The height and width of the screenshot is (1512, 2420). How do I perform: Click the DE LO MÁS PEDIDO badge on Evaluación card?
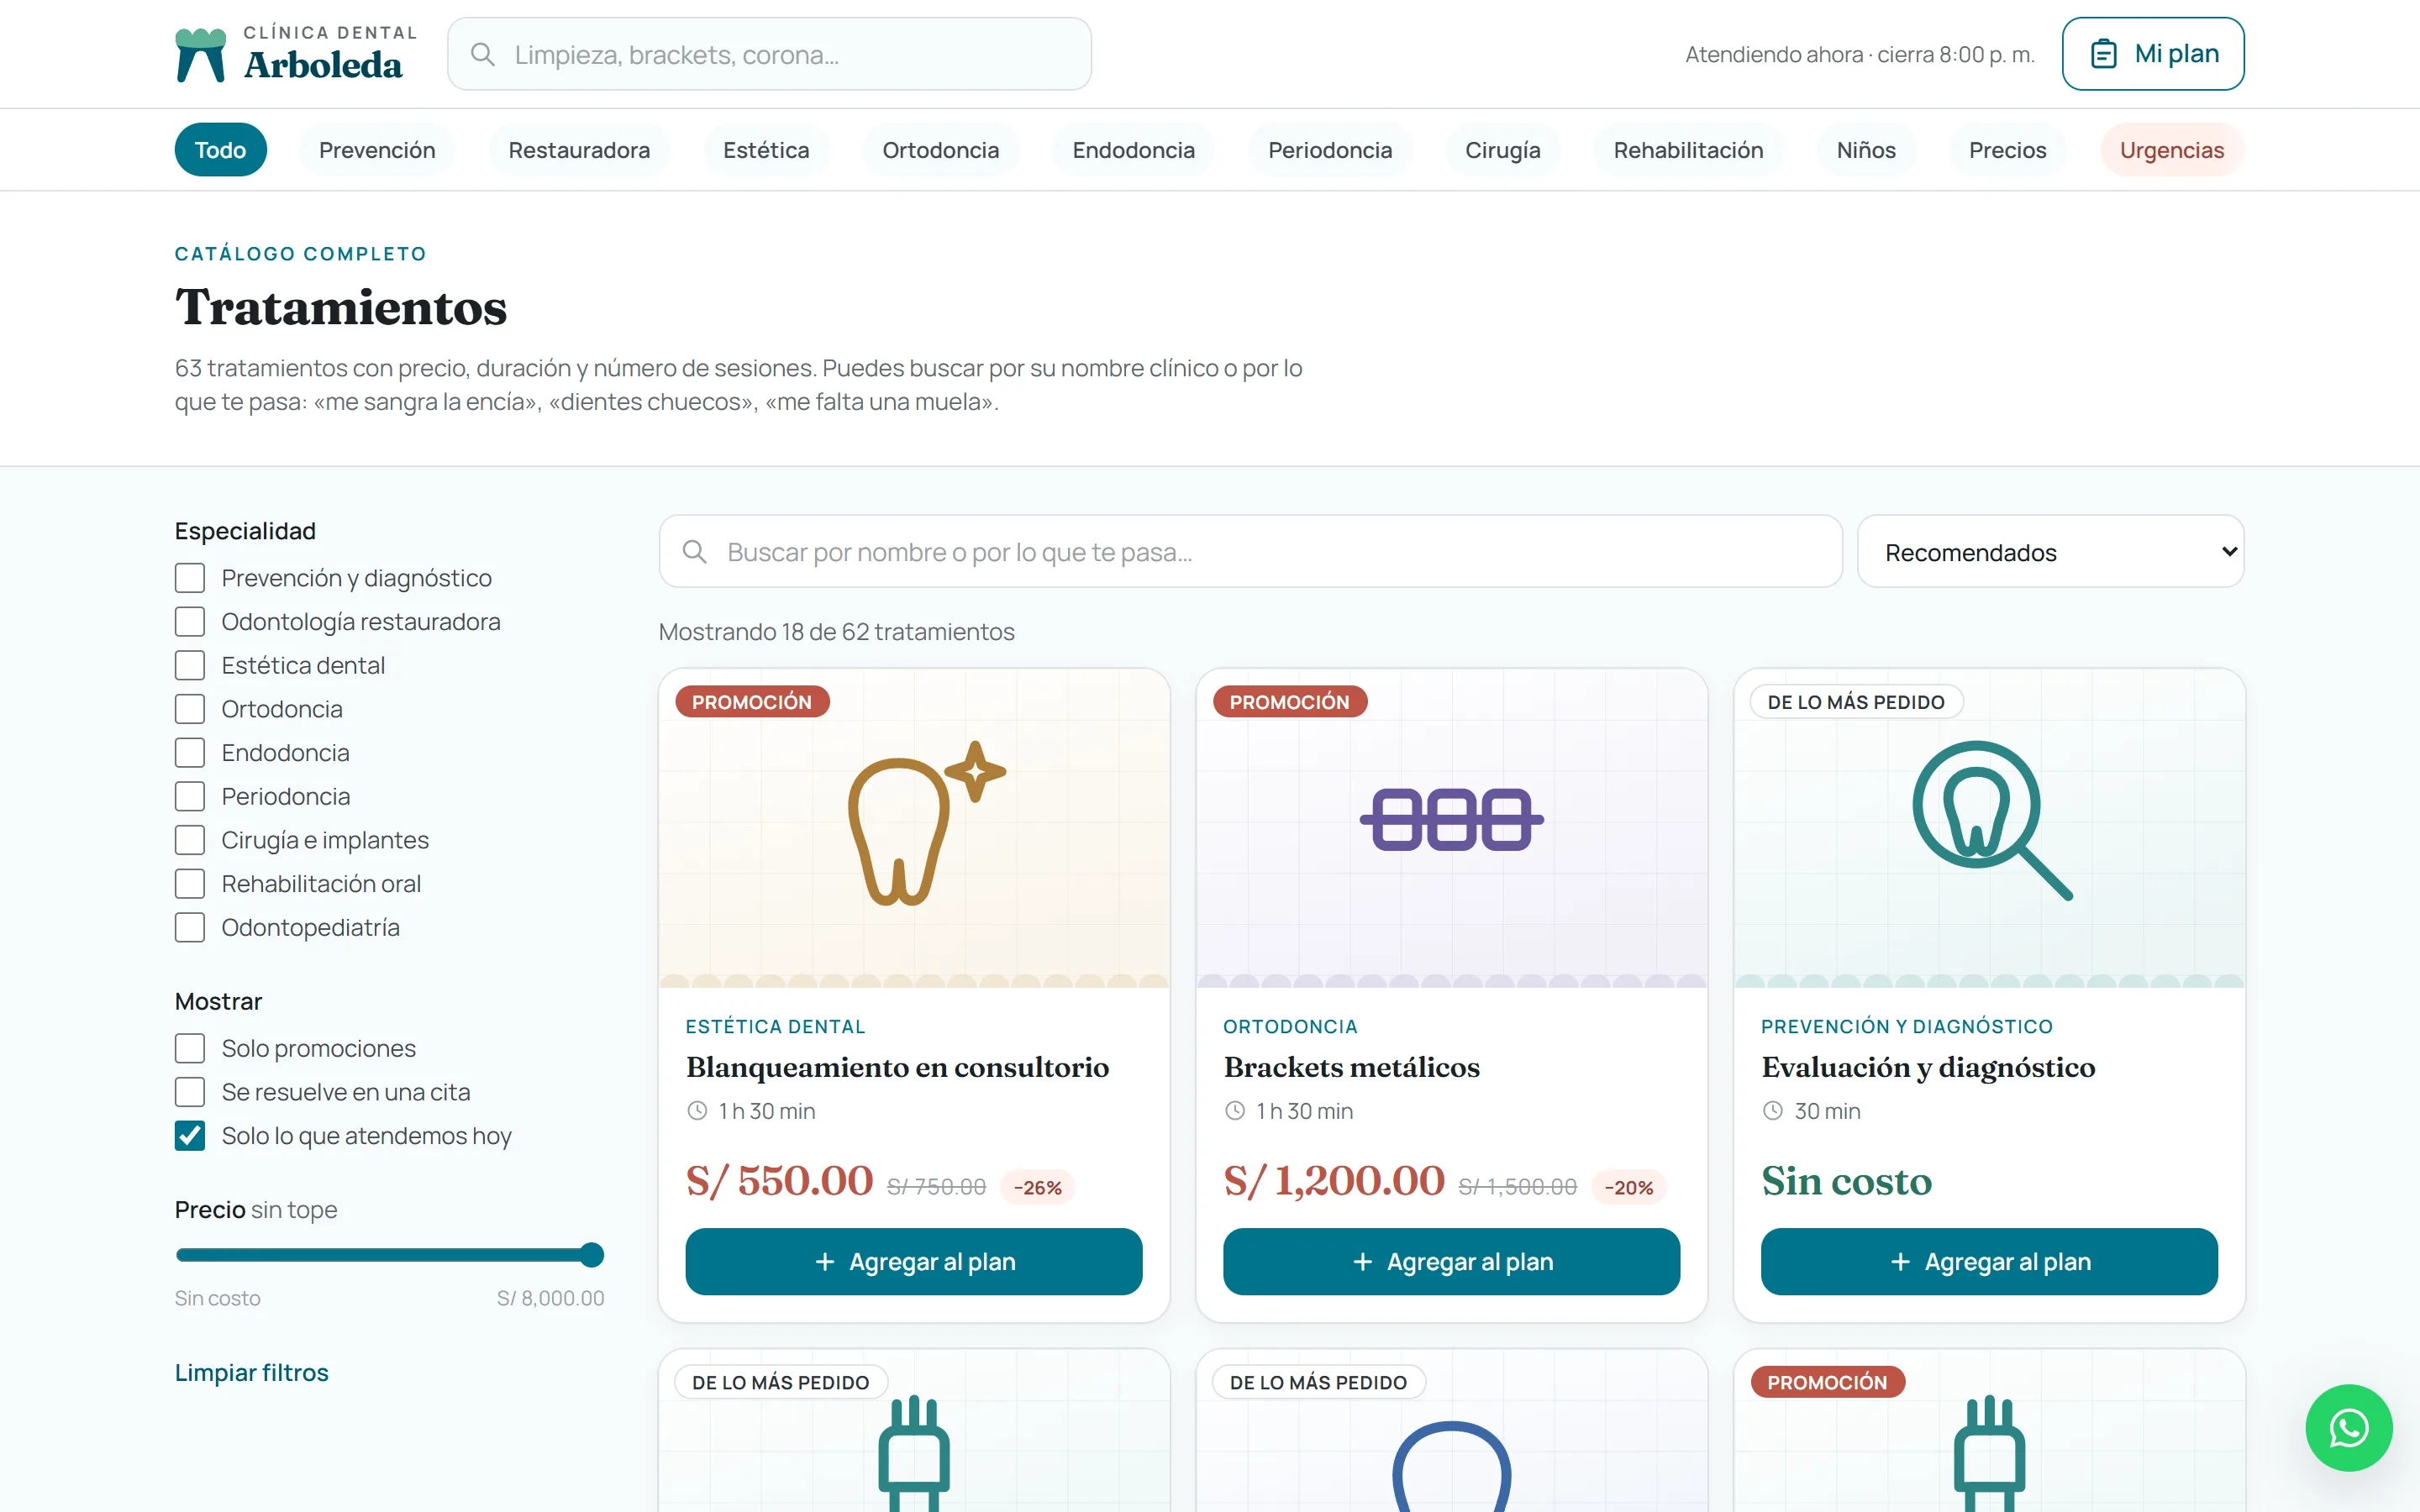coord(1856,702)
